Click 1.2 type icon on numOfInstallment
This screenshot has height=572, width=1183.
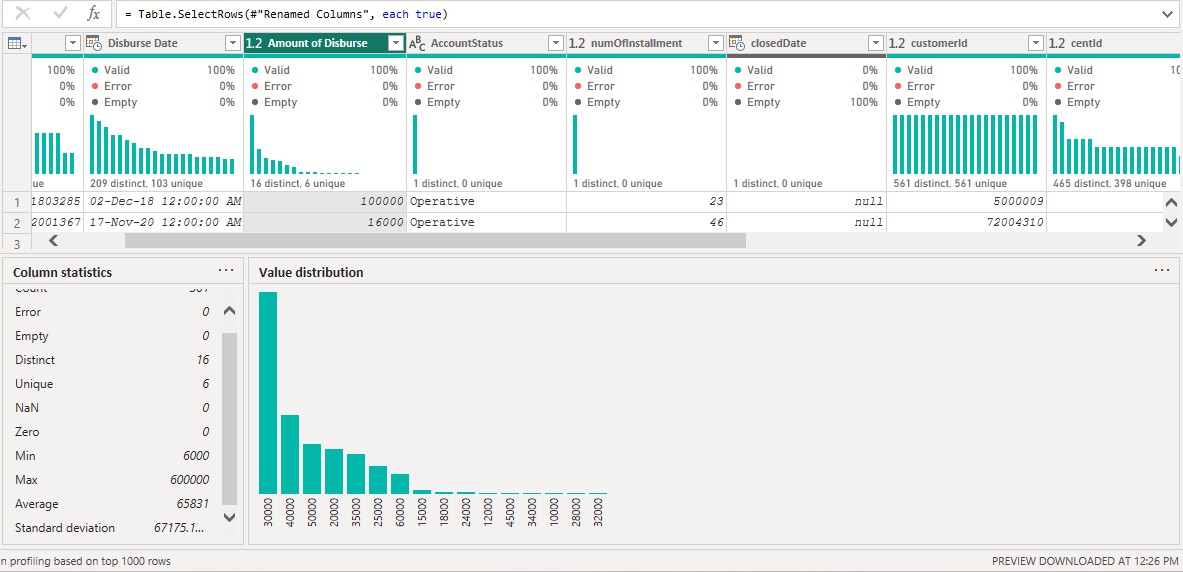point(577,44)
